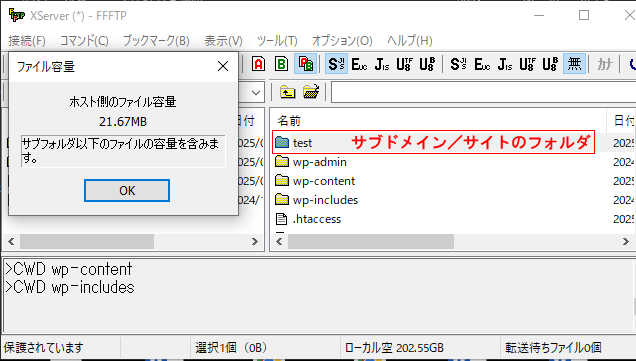Open the ツール(T) menu
Image resolution: width=636 pixels, height=361 pixels.
277,41
